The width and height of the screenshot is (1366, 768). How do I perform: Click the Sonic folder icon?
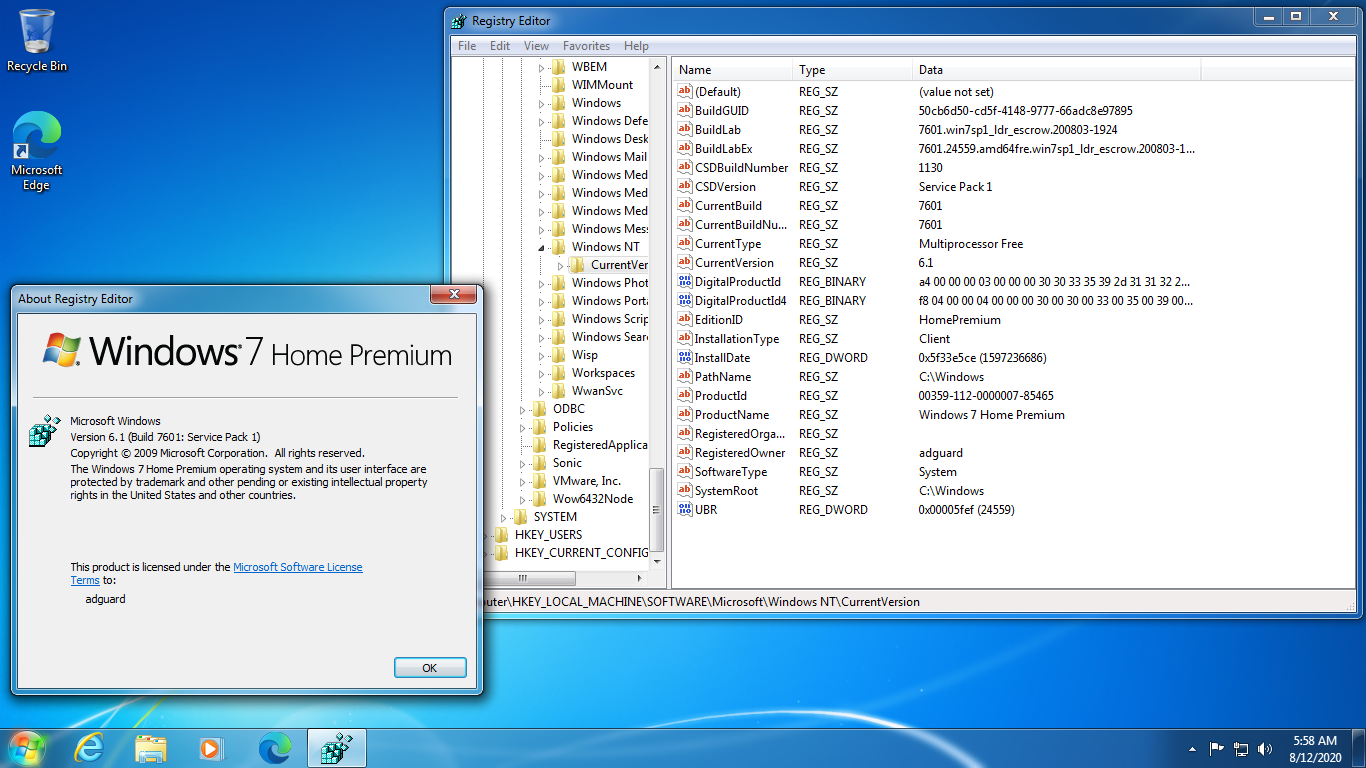coord(541,463)
